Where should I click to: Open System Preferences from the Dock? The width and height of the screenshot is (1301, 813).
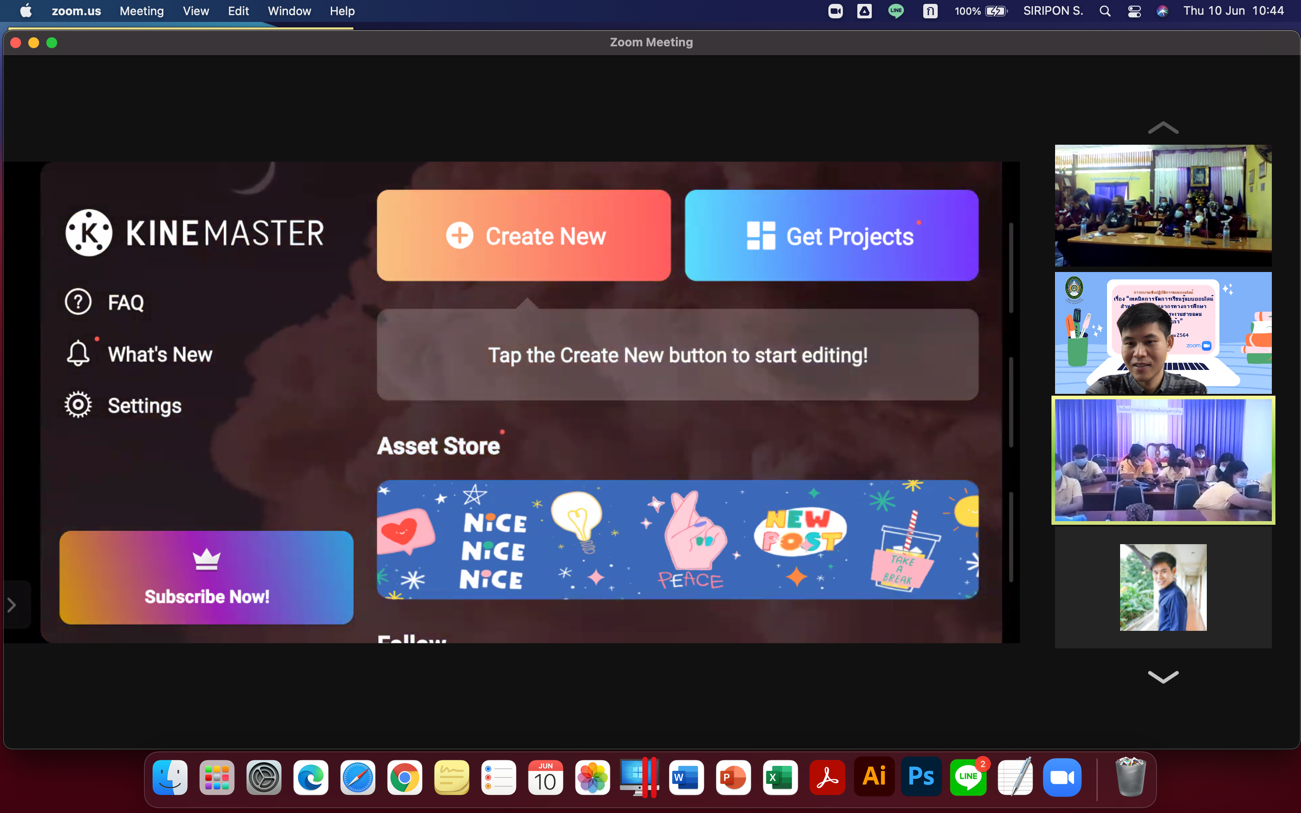pyautogui.click(x=264, y=778)
